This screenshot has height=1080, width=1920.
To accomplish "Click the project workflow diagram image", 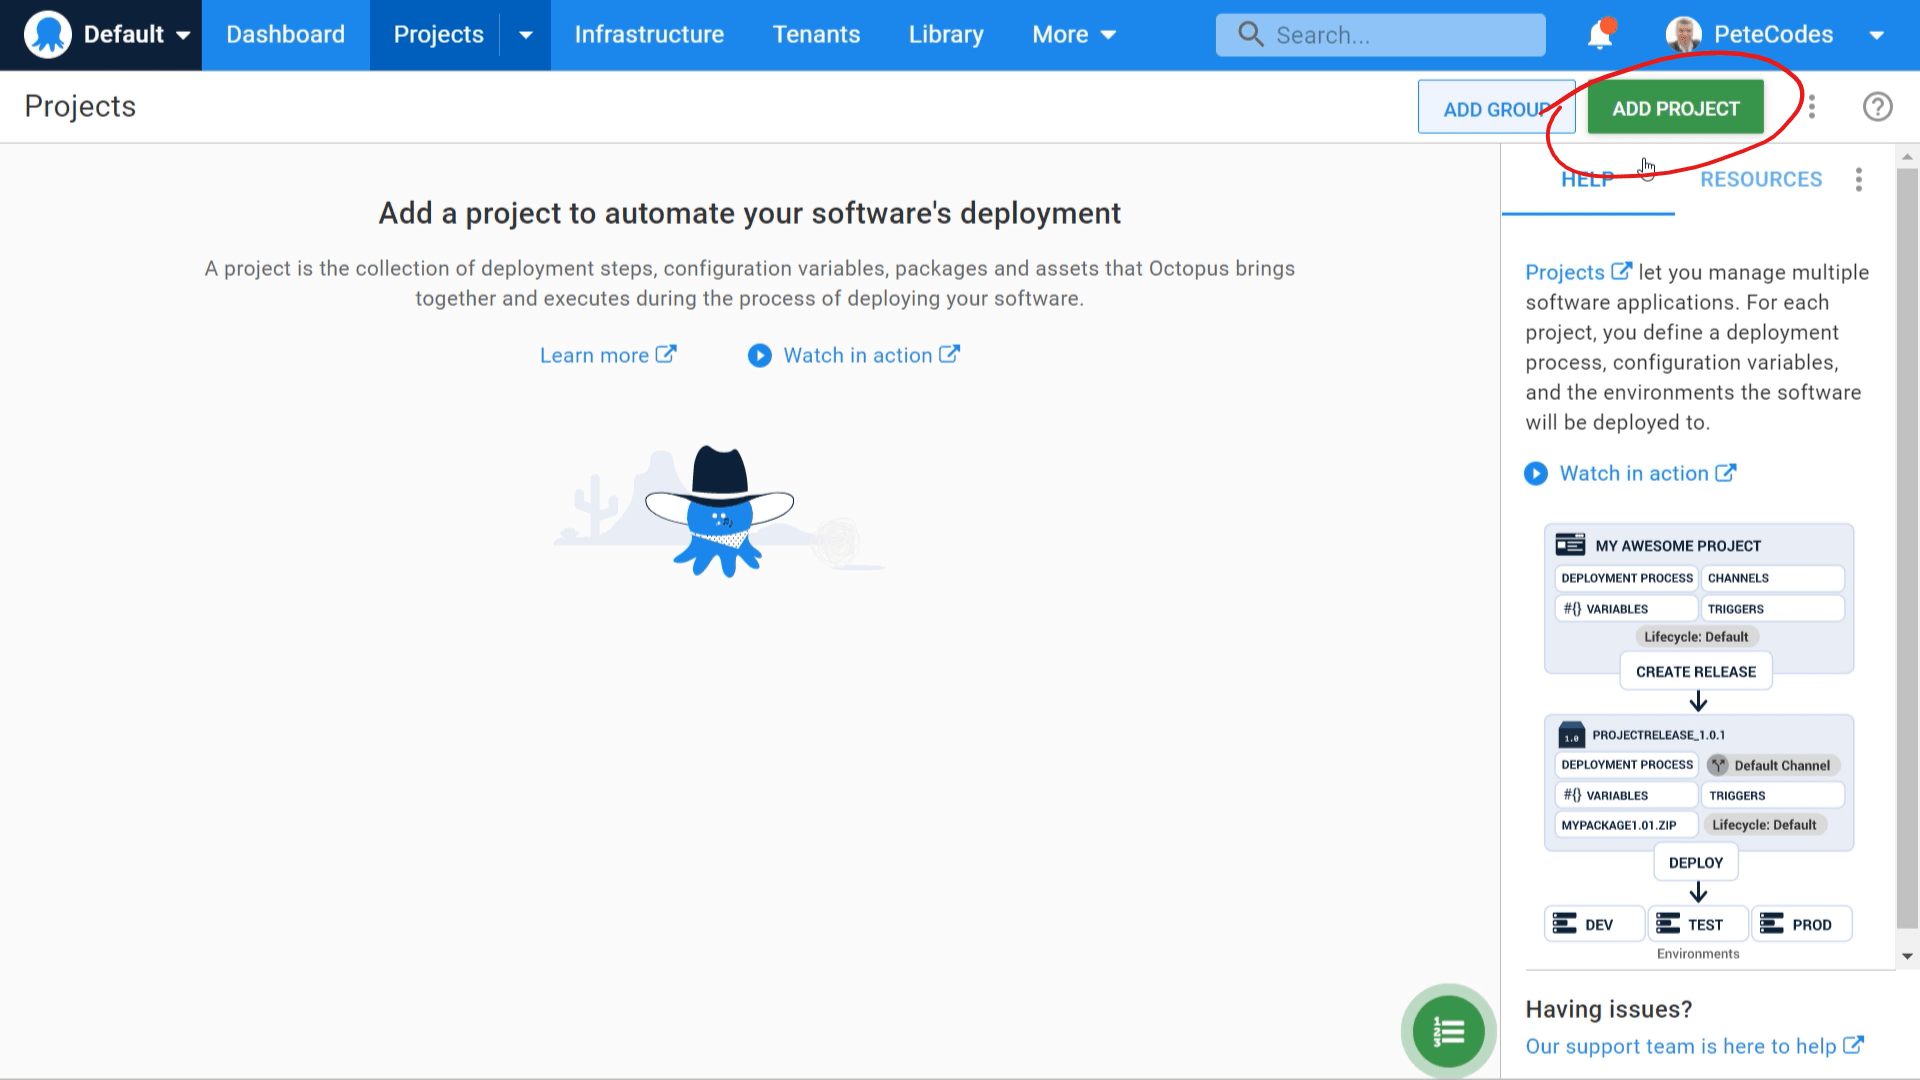I will (1698, 741).
